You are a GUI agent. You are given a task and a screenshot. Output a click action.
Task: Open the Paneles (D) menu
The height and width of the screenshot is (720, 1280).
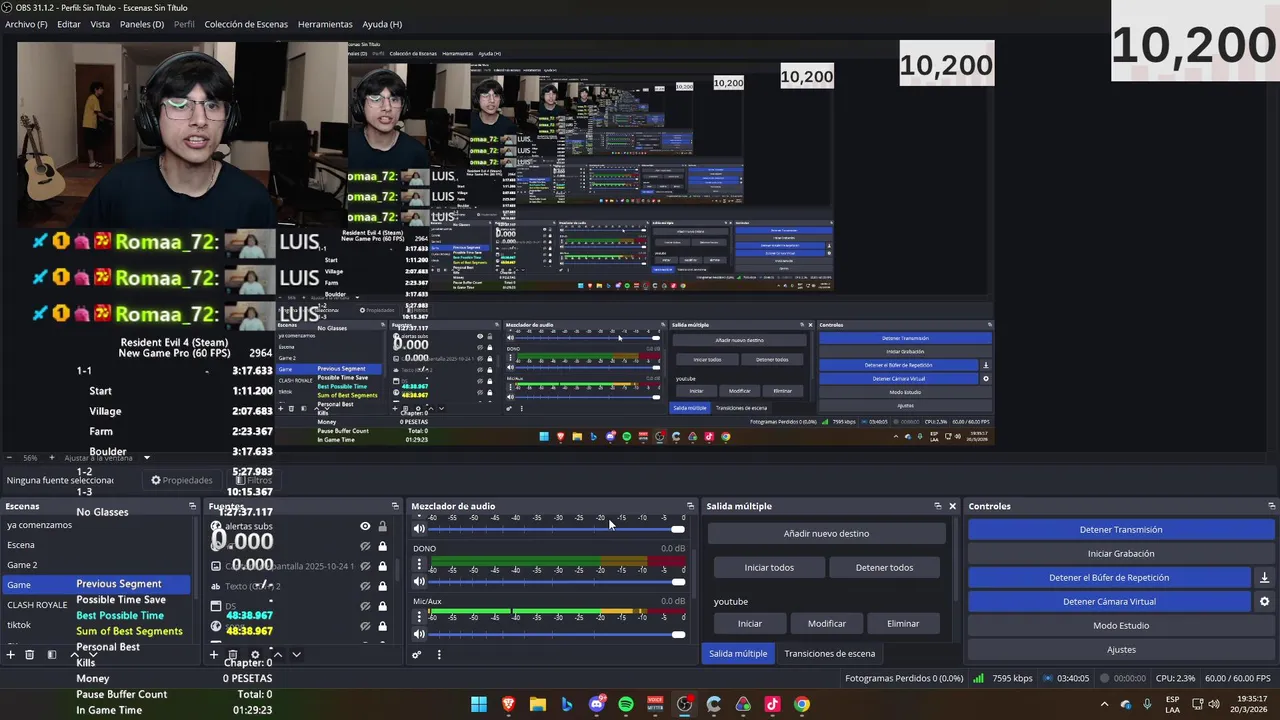(142, 24)
